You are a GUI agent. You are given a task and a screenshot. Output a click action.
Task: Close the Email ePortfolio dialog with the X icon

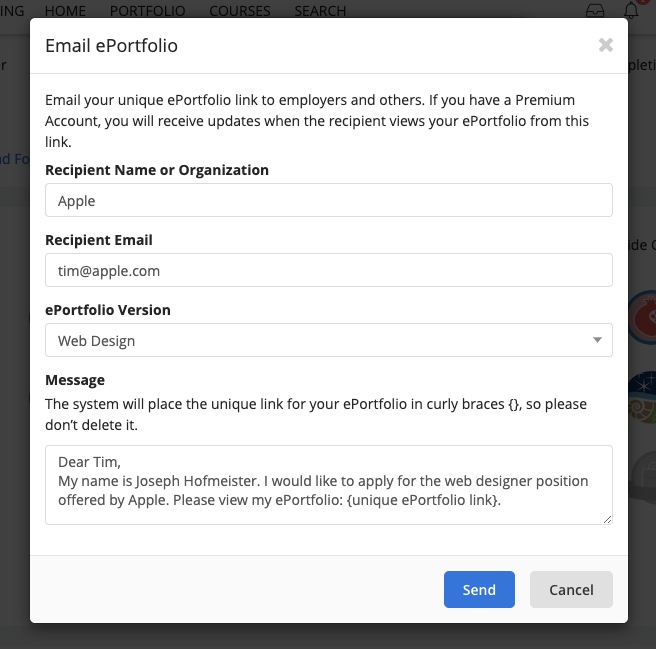point(605,45)
